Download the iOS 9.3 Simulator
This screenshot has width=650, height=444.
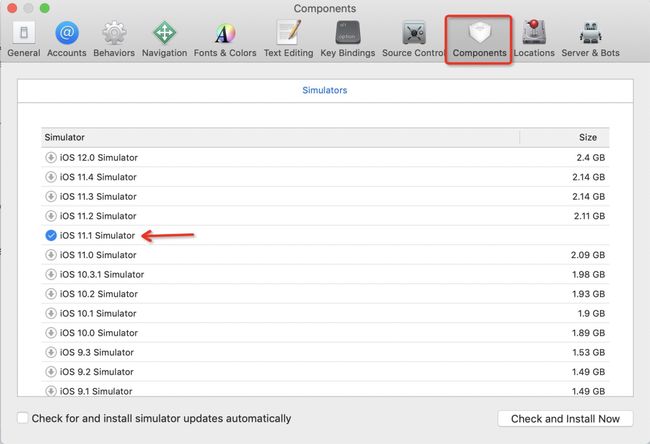[x=51, y=352]
